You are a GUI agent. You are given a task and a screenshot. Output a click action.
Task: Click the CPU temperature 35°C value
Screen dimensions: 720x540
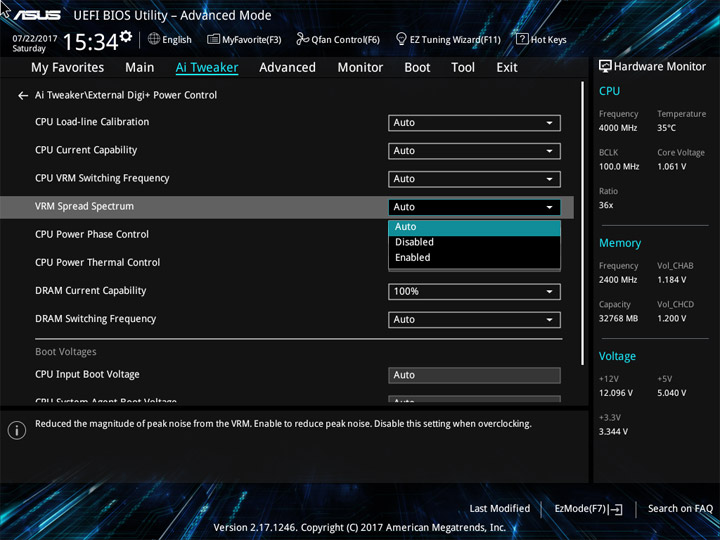(666, 128)
